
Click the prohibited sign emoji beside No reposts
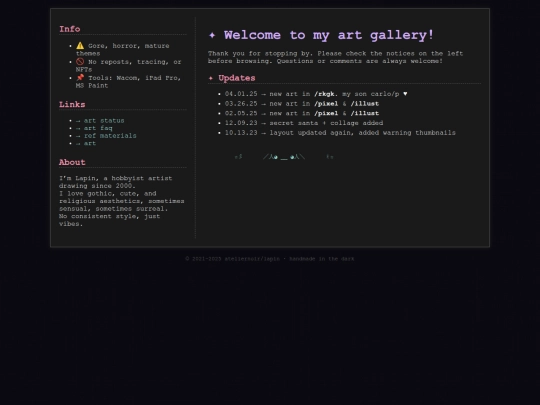coord(80,62)
